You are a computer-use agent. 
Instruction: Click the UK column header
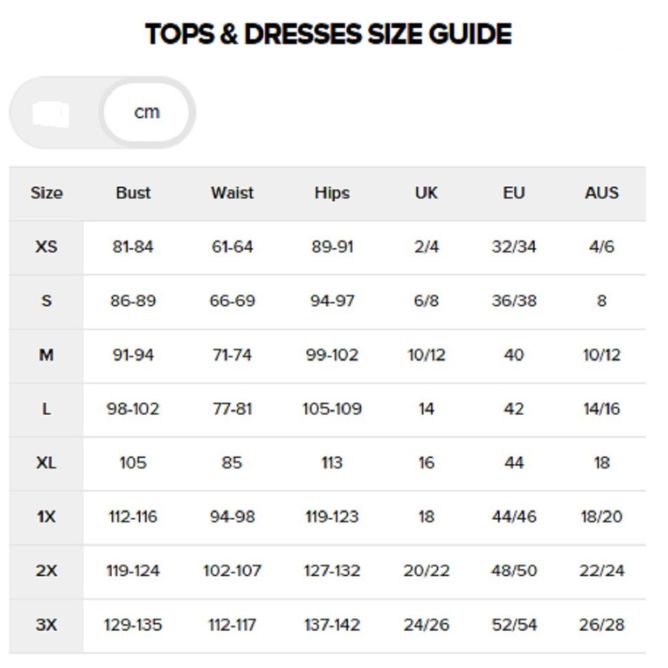pyautogui.click(x=426, y=193)
